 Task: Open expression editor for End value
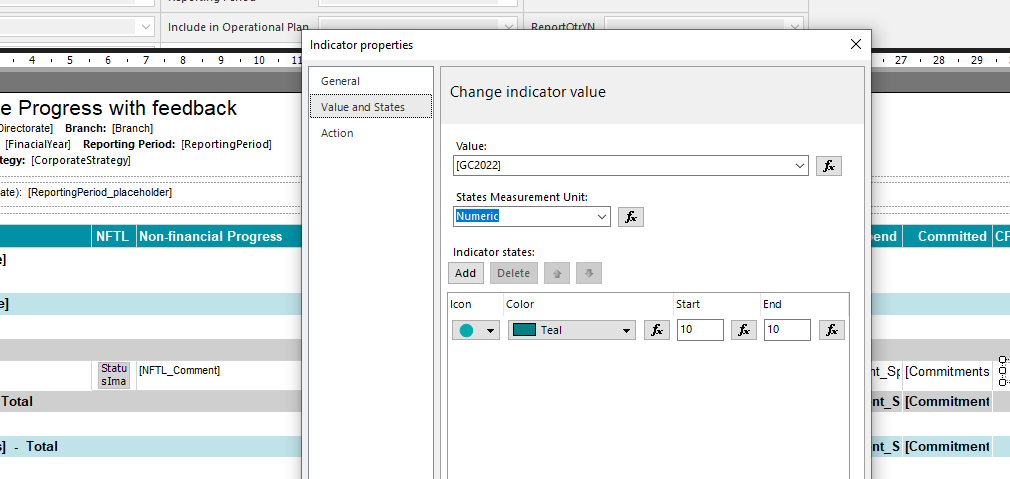tap(832, 330)
